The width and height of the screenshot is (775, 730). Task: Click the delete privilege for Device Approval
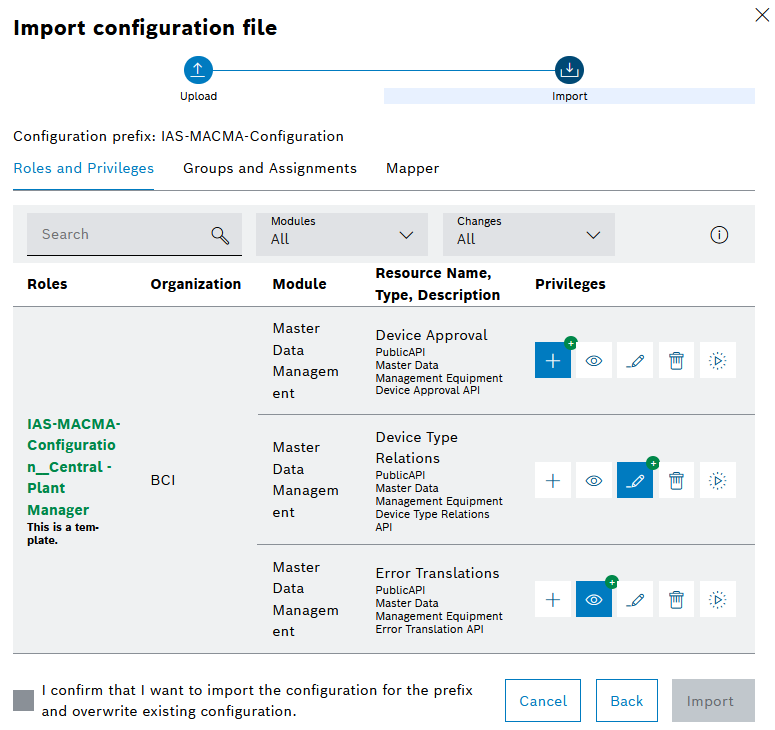(676, 361)
